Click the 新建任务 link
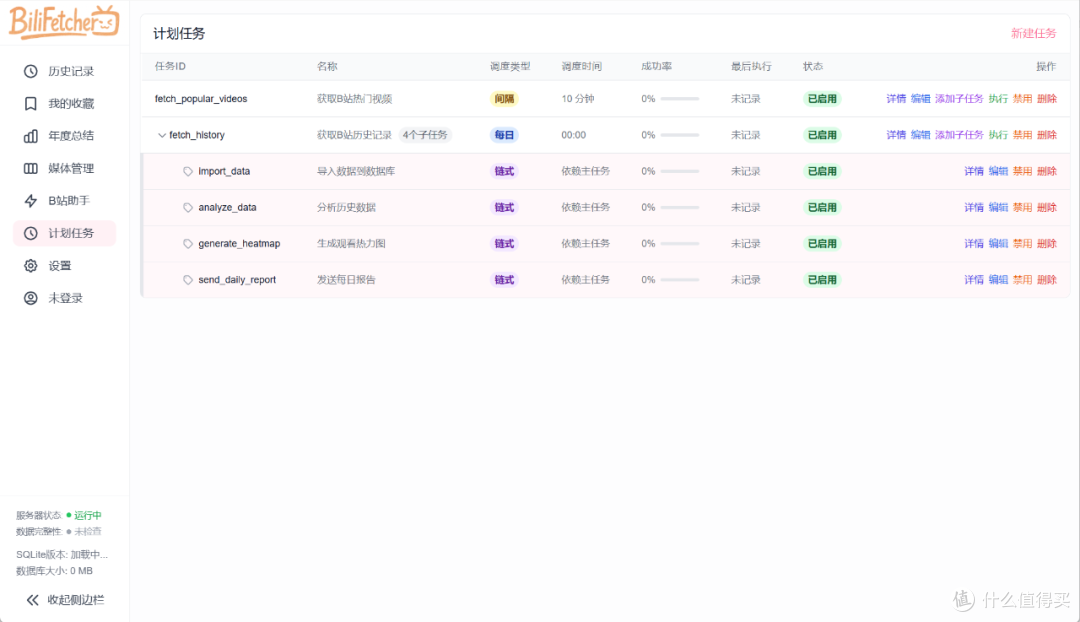Screen dimensions: 1080x622 click(x=1033, y=33)
